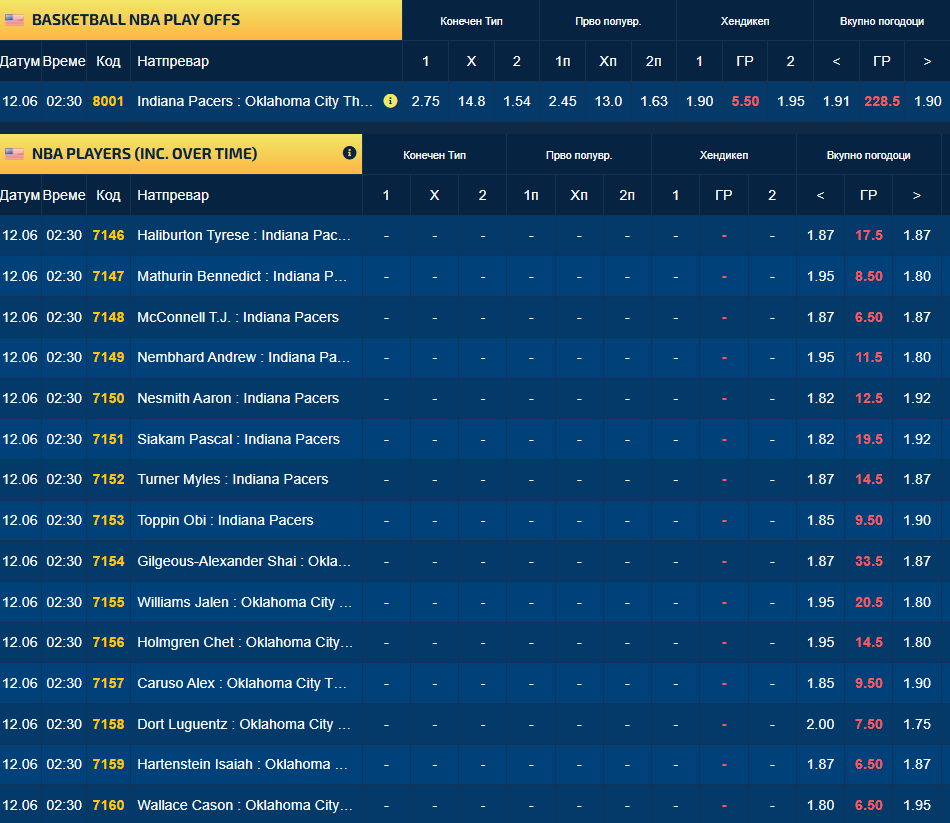
Task: Open the Gilgeous-Alexander Shai player entry
Action: tap(244, 561)
